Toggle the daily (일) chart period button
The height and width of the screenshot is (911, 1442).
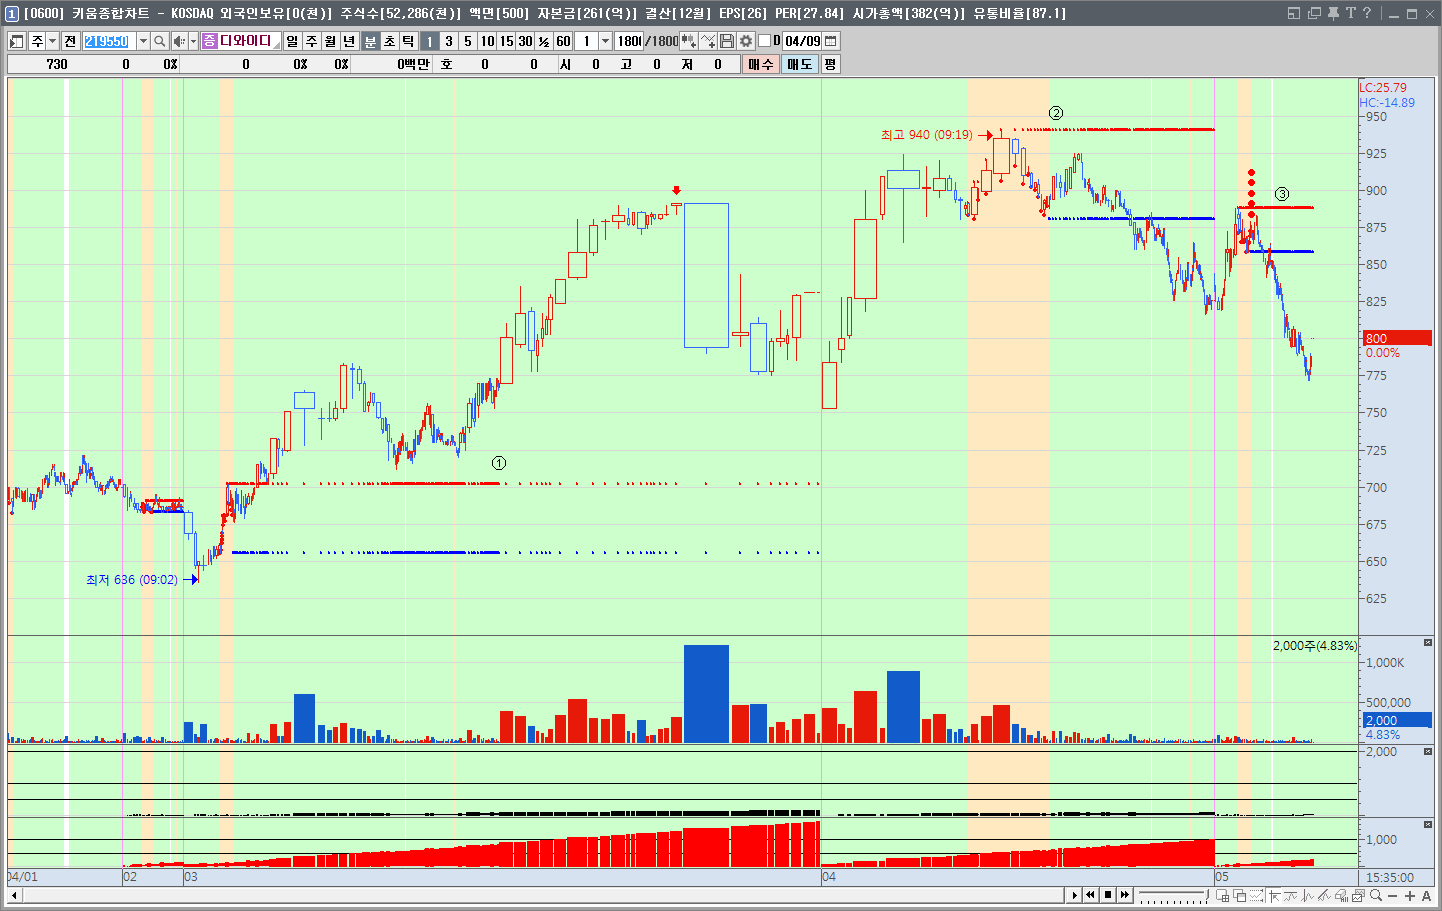292,41
